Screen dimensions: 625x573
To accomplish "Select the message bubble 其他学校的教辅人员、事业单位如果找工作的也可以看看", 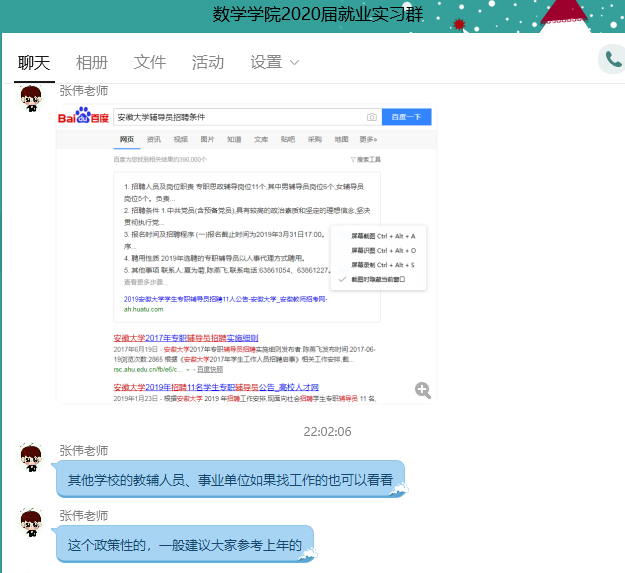I will 230,479.
